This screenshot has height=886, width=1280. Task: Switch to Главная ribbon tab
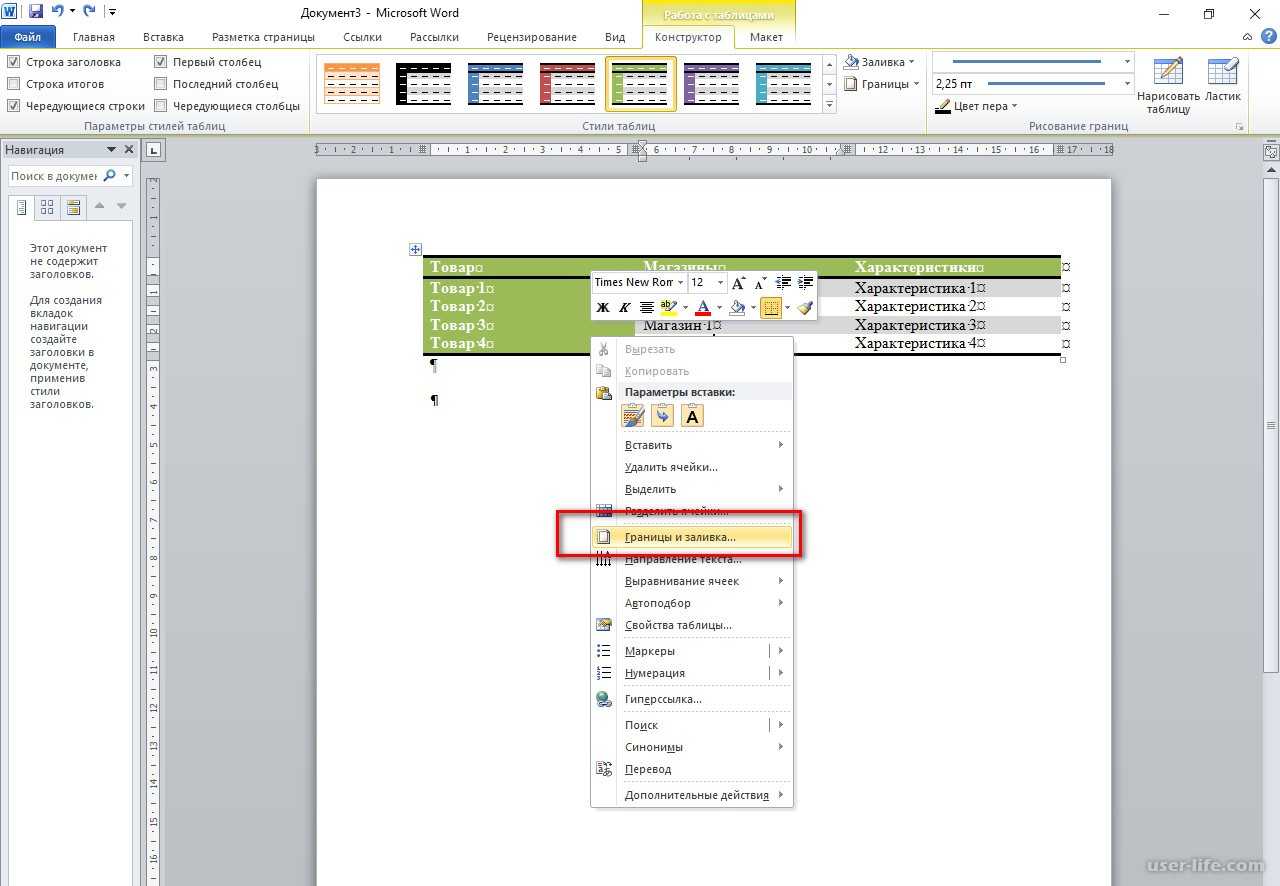(x=94, y=37)
